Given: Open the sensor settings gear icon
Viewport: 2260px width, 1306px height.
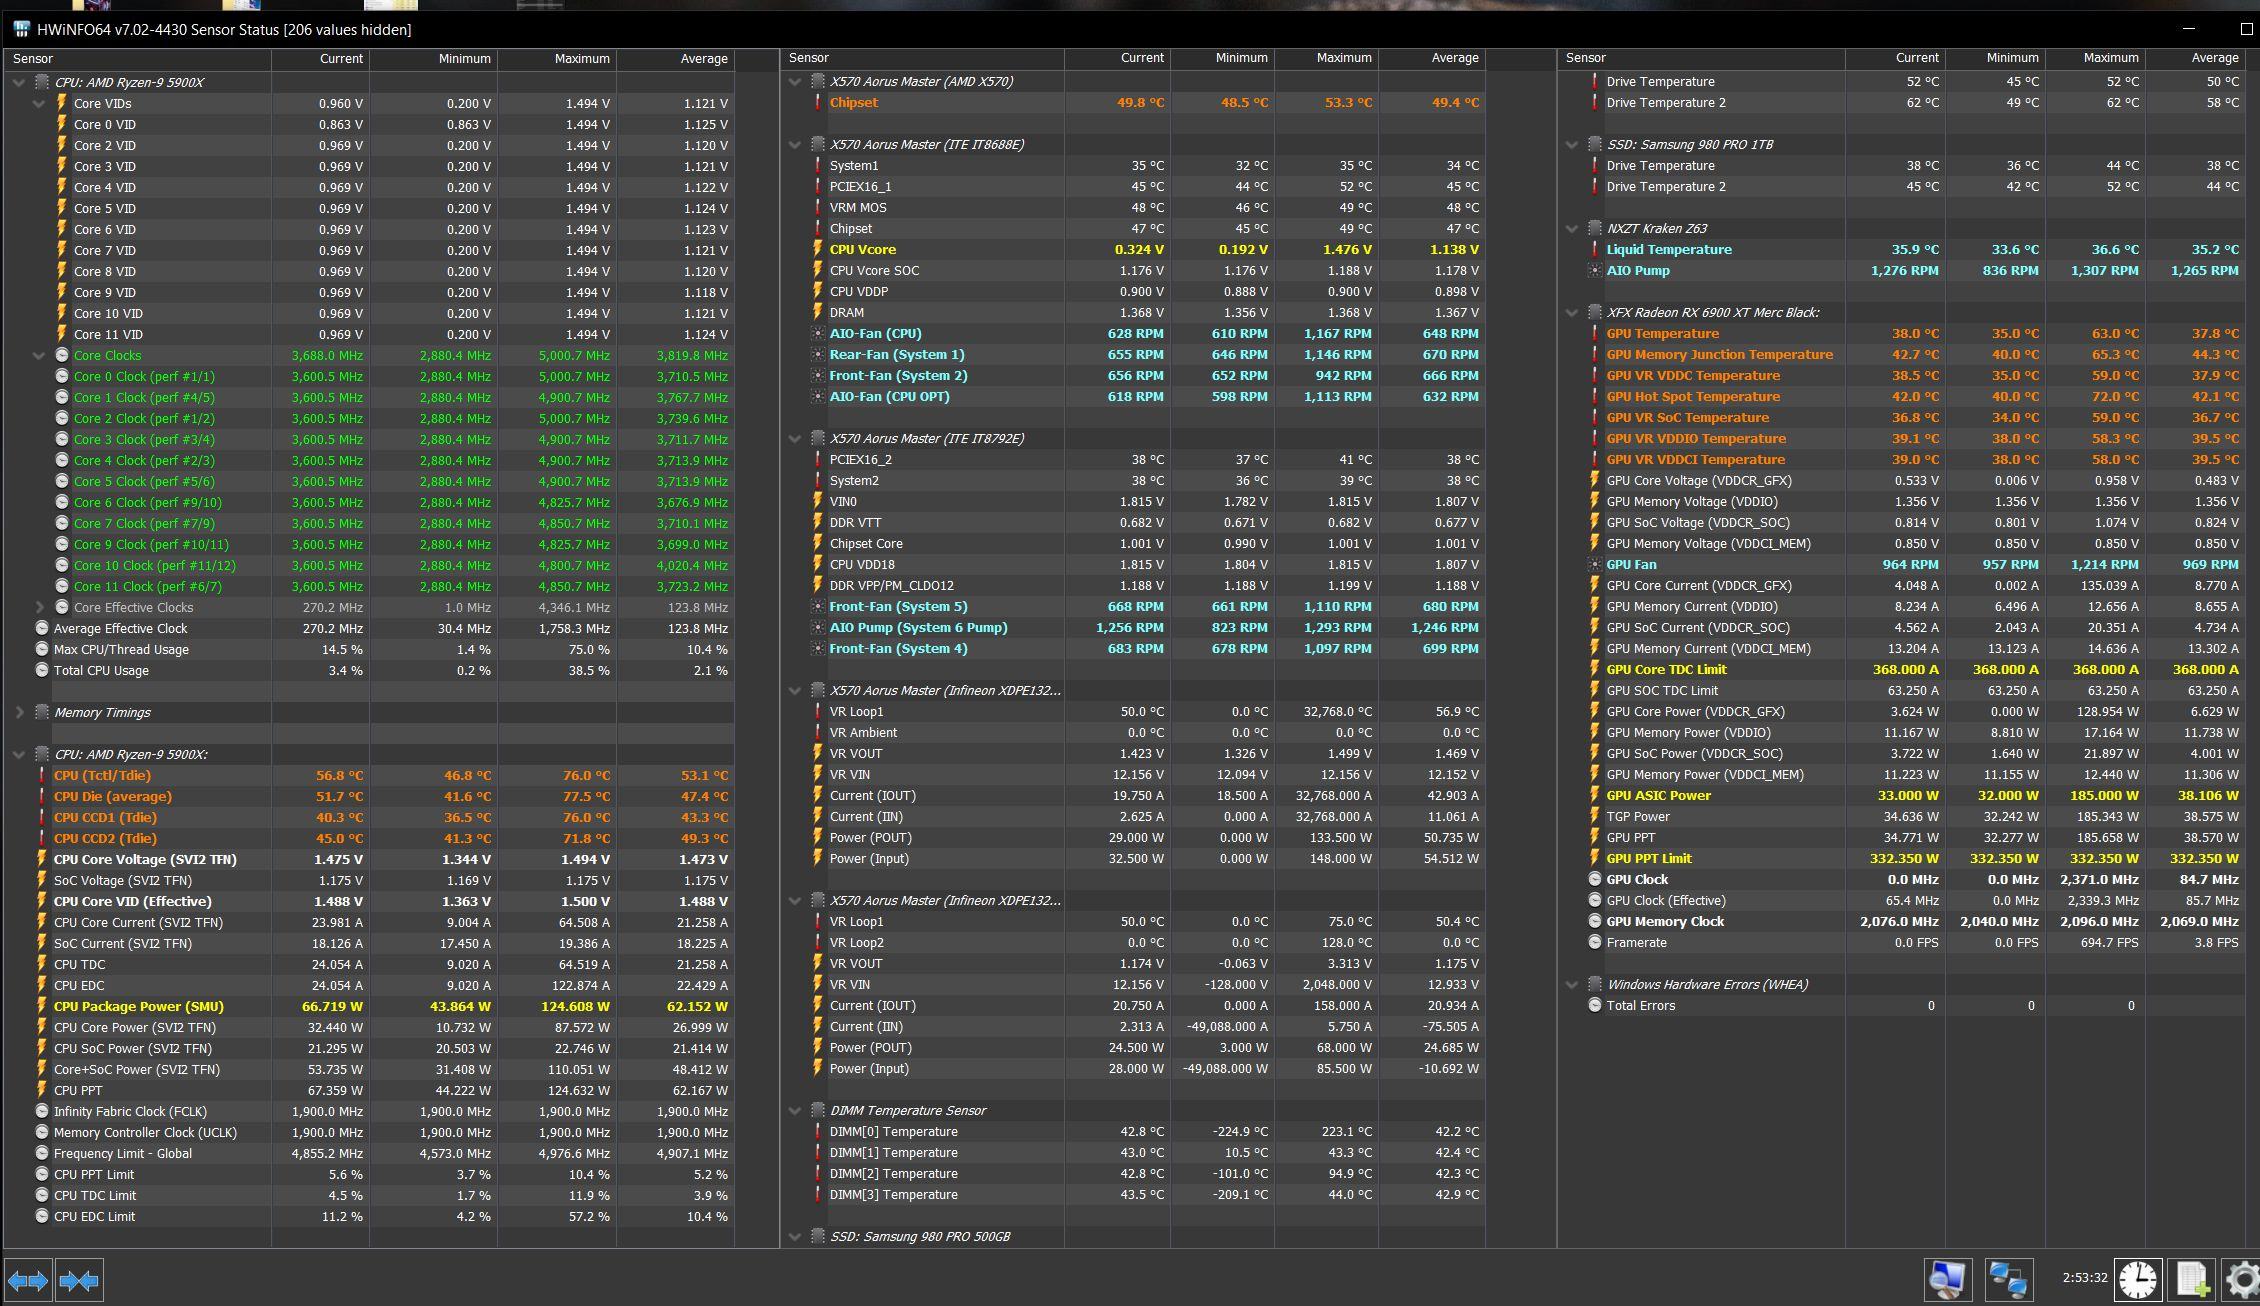Looking at the screenshot, I should [x=2241, y=1280].
